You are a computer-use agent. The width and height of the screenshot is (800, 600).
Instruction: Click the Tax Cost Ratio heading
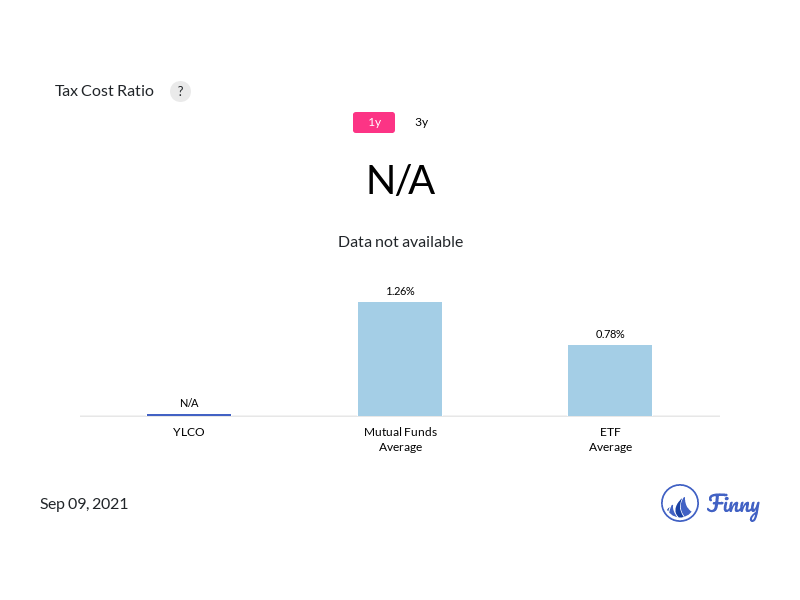[x=104, y=91]
